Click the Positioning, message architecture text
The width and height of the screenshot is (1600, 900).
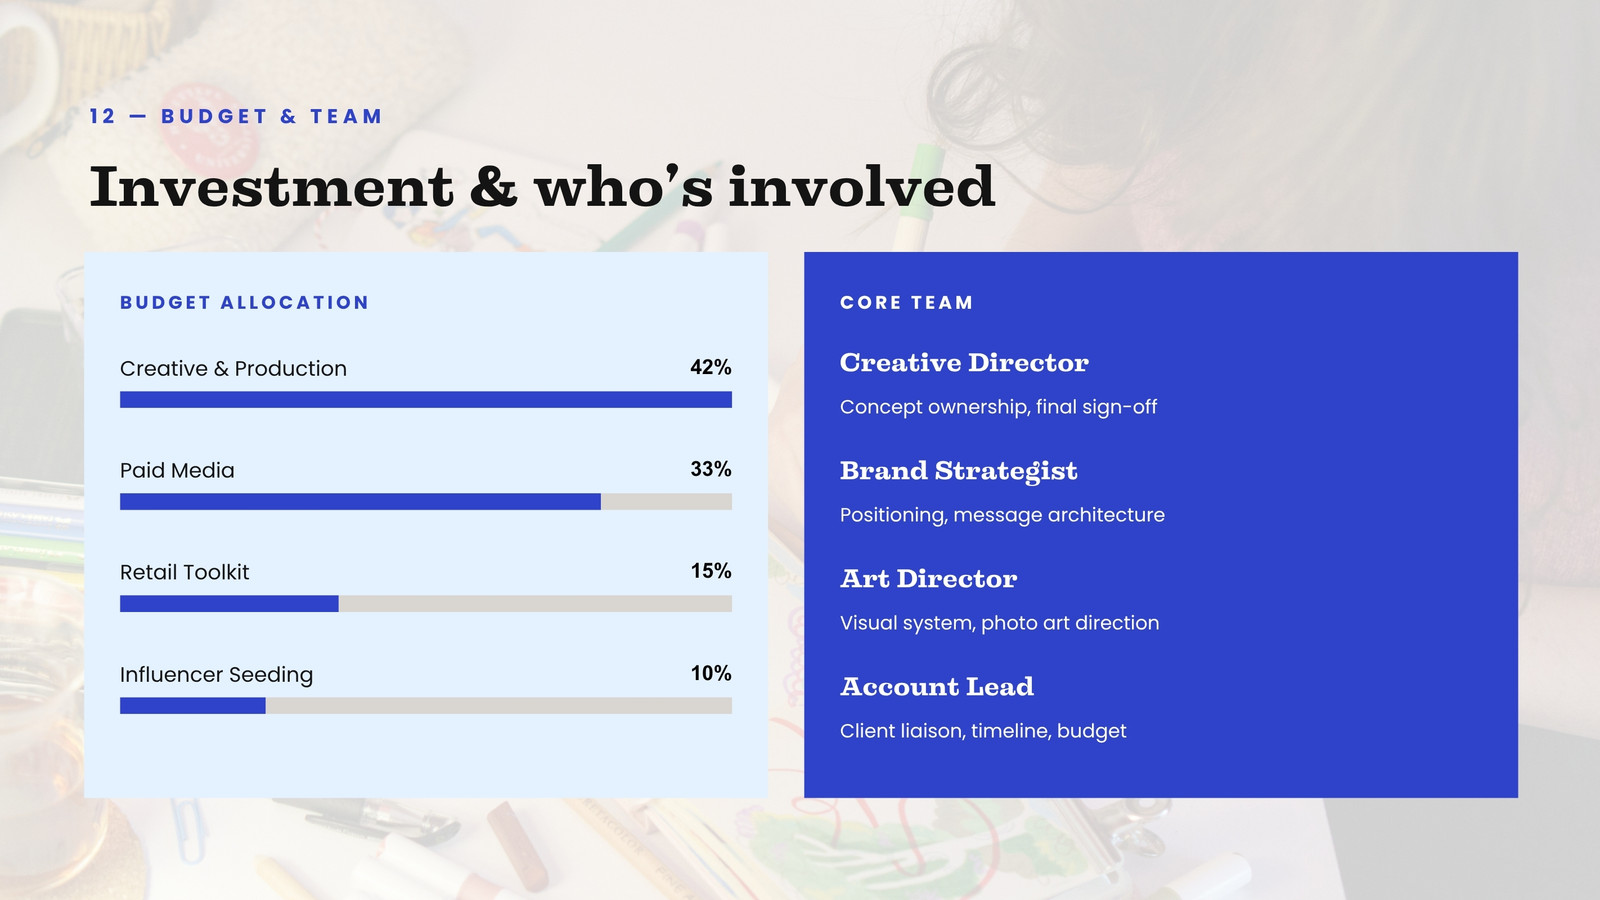click(1002, 515)
